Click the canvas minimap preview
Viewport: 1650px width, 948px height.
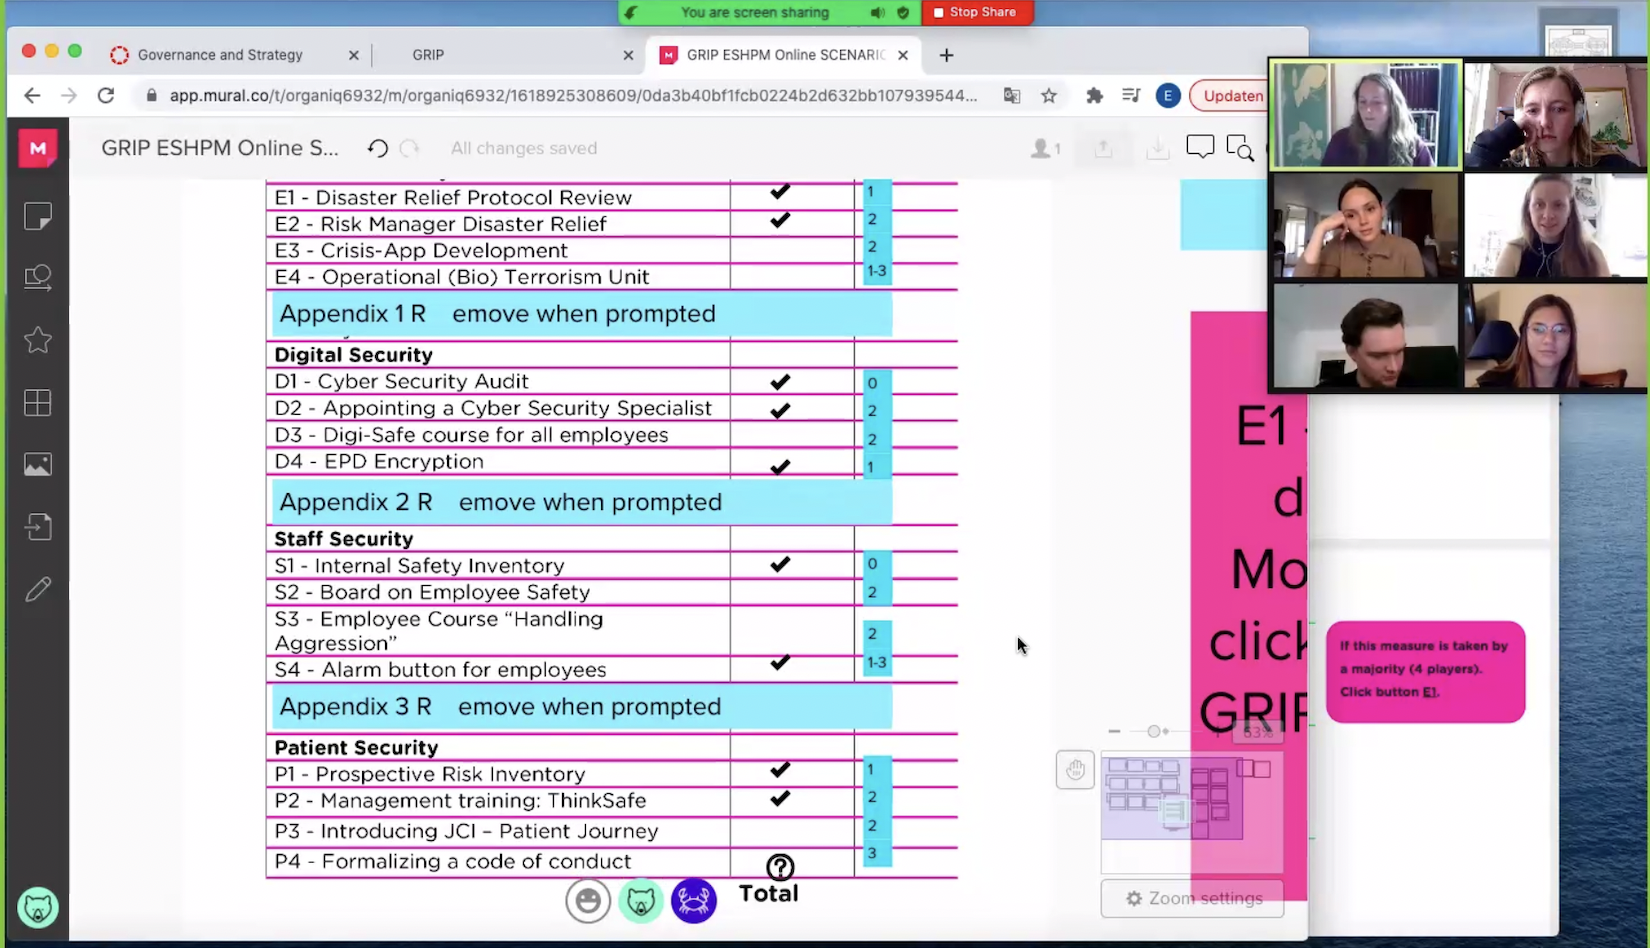(x=1190, y=810)
